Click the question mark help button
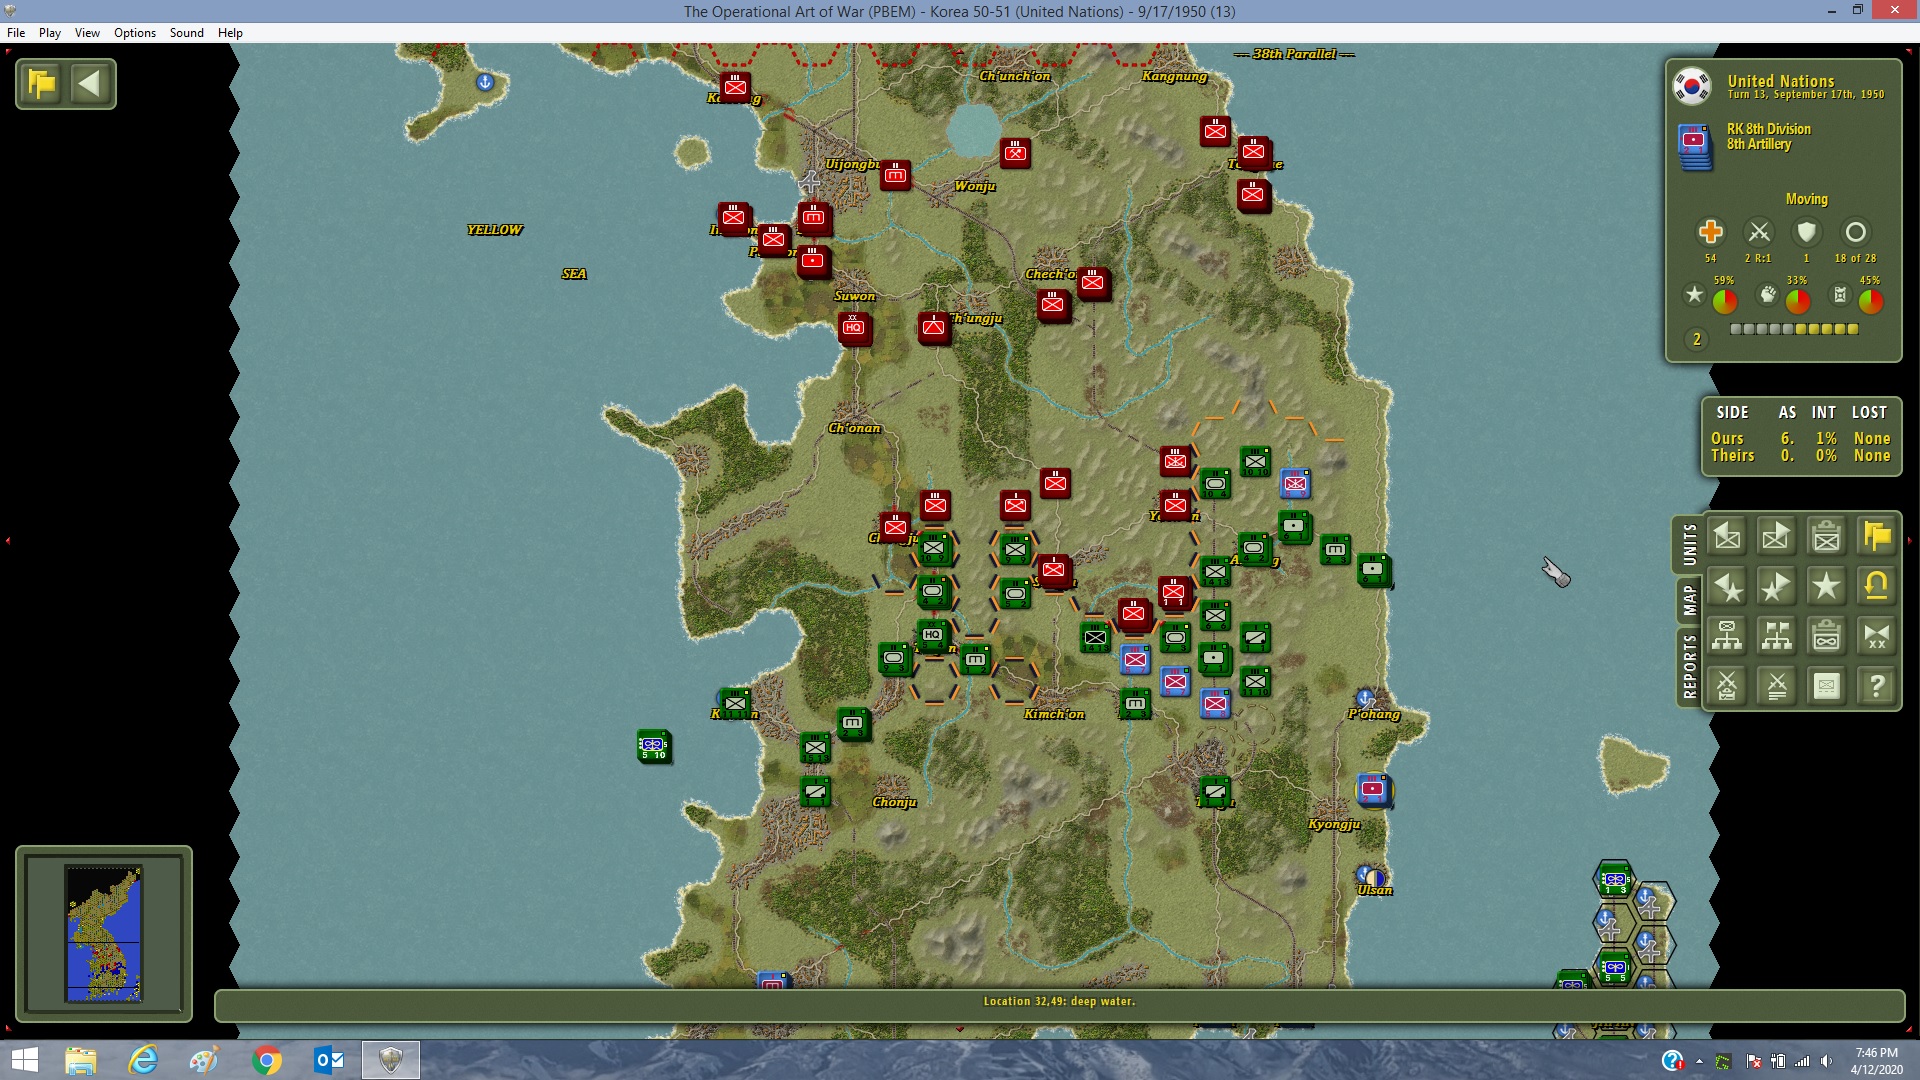This screenshot has width=1920, height=1080. click(x=1877, y=686)
